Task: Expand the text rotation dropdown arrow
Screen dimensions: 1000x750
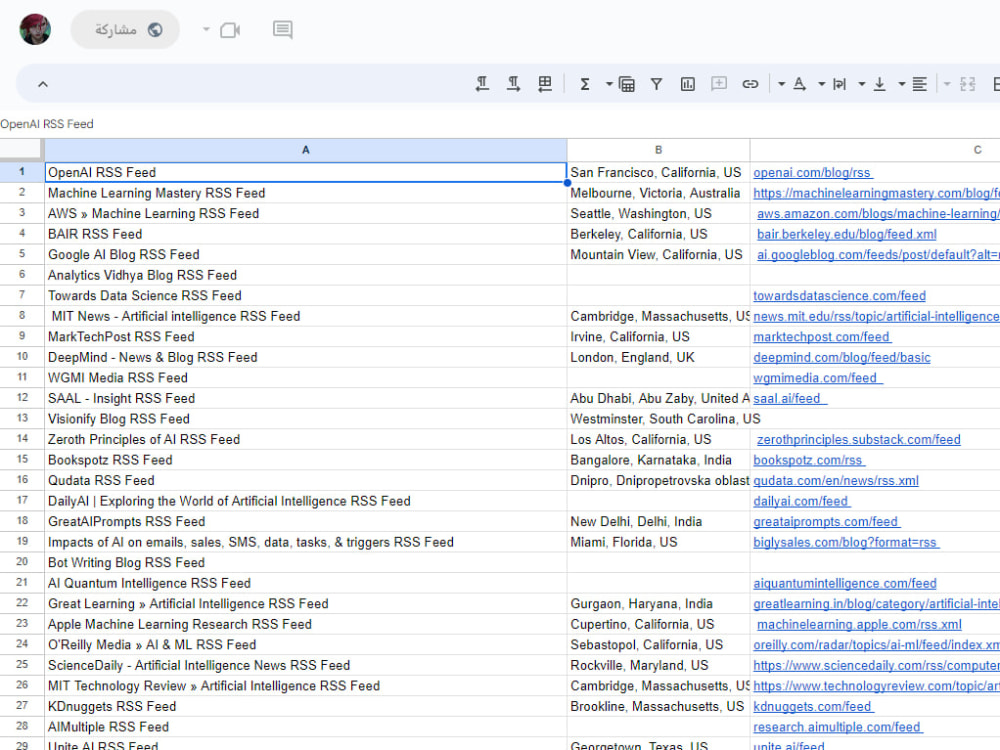Action: [781, 84]
